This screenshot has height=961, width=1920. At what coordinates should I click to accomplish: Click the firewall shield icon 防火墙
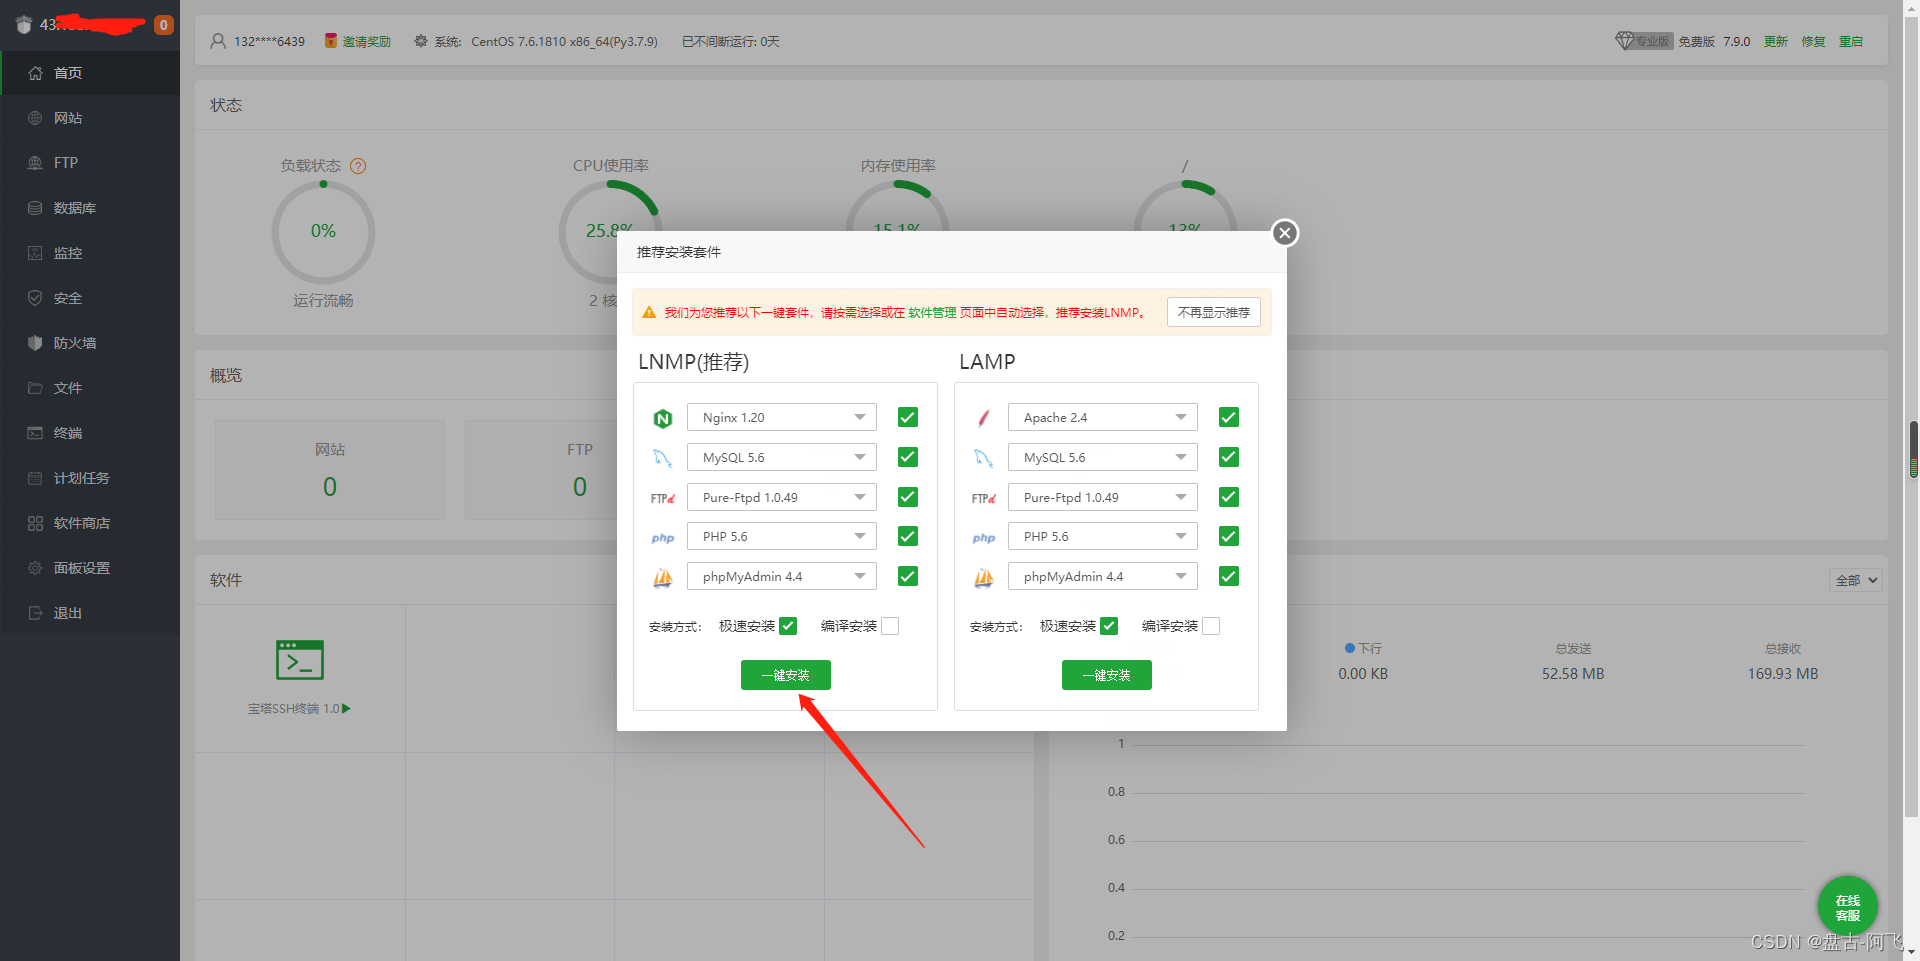click(x=35, y=343)
